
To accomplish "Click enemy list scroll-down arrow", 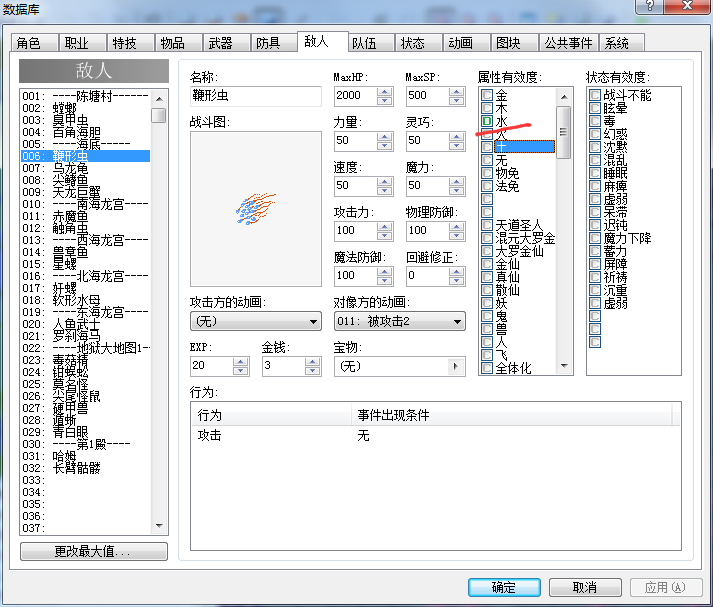I will [159, 526].
